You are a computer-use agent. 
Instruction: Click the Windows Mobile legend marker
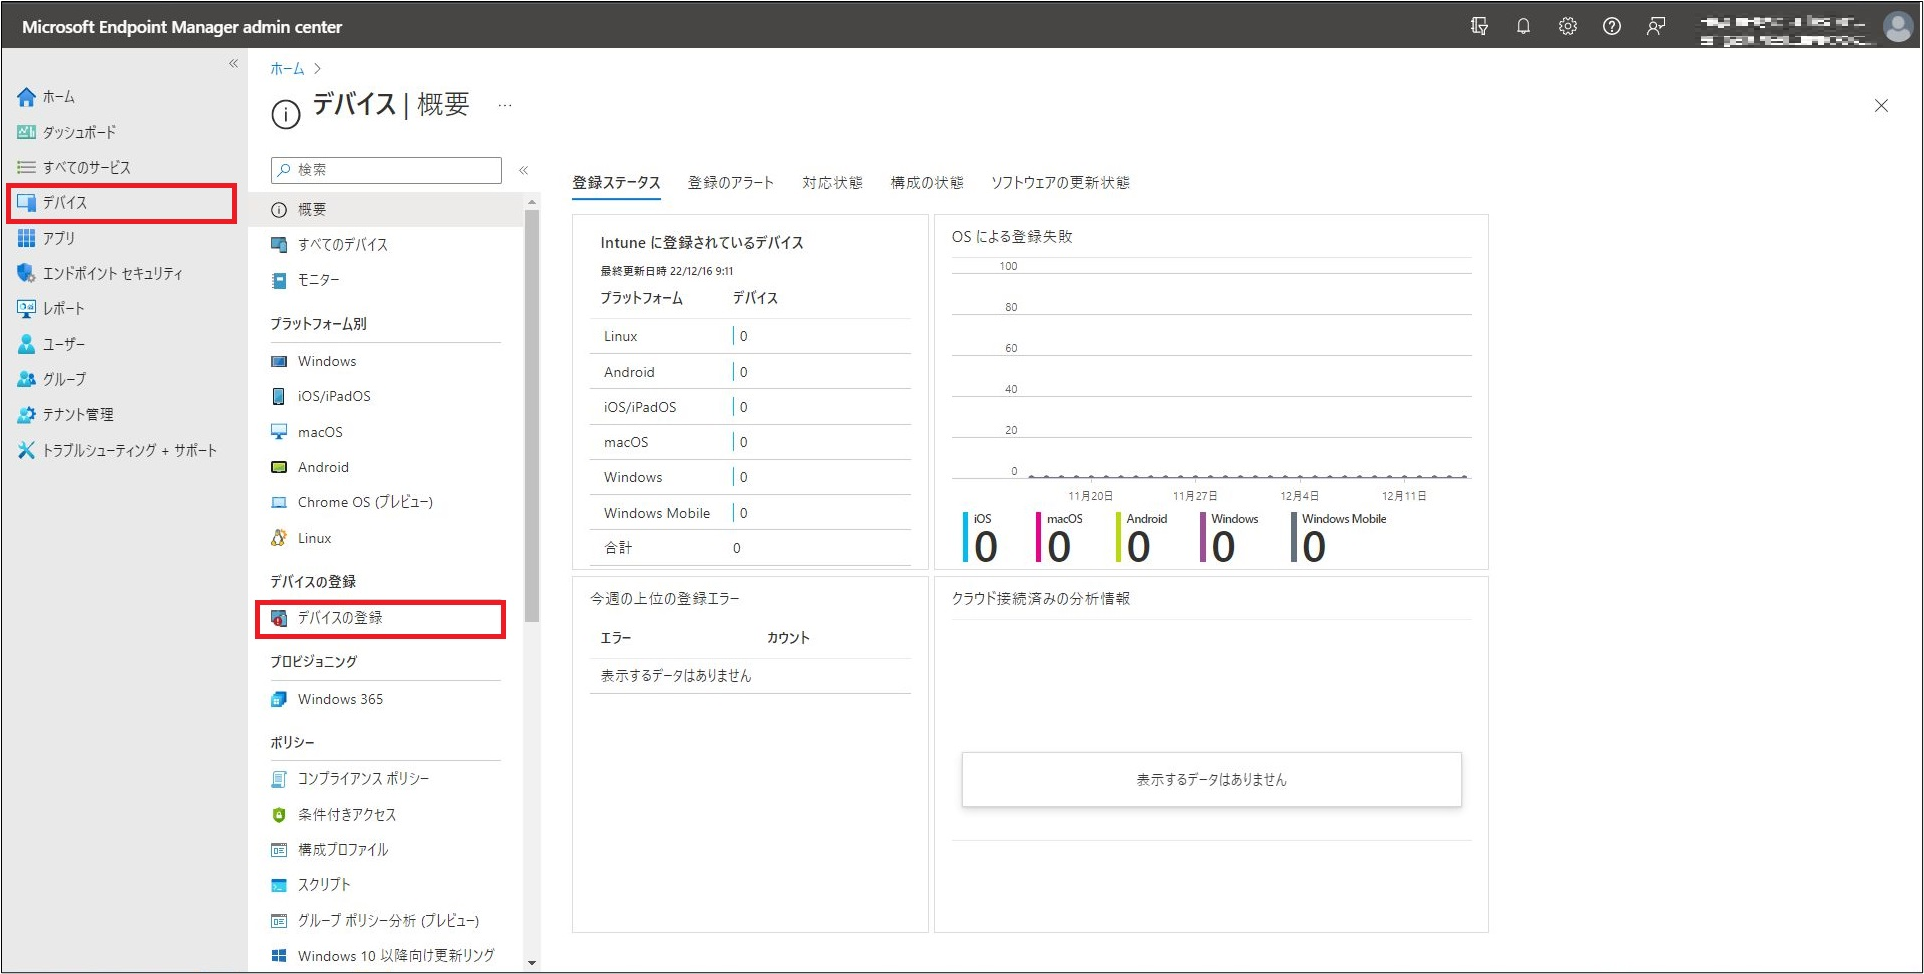tap(1294, 537)
